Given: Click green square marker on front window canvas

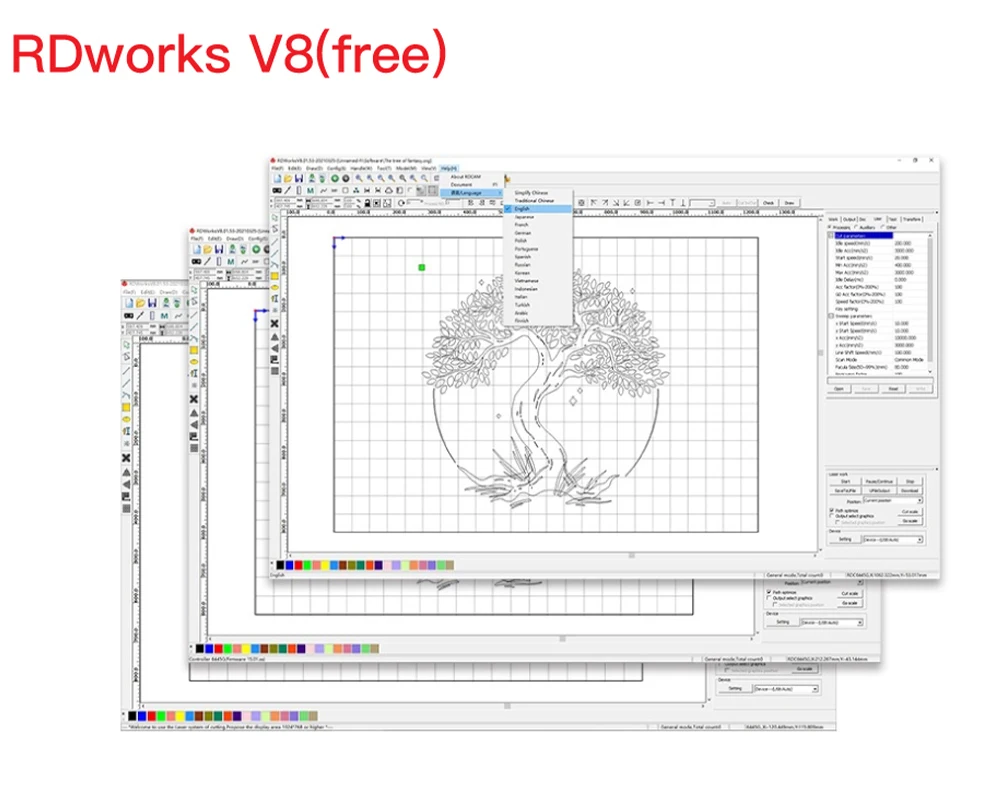Looking at the screenshot, I should 422,267.
